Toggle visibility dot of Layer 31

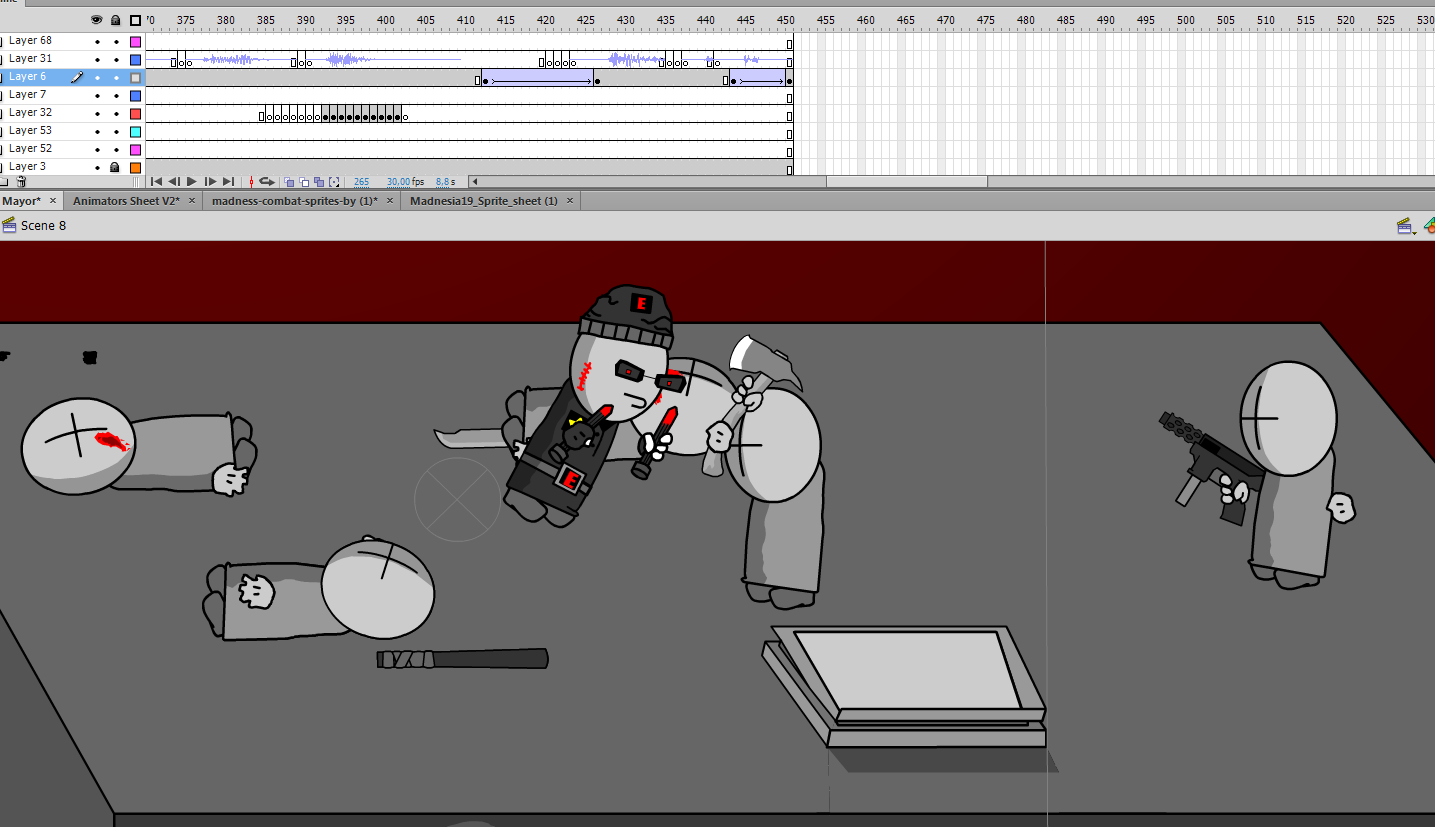[x=97, y=60]
